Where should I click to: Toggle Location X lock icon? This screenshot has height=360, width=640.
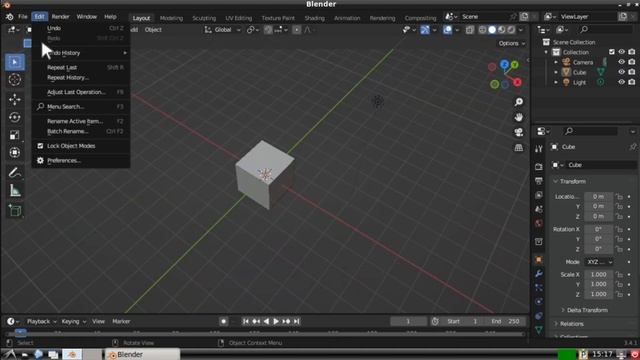pos(619,197)
